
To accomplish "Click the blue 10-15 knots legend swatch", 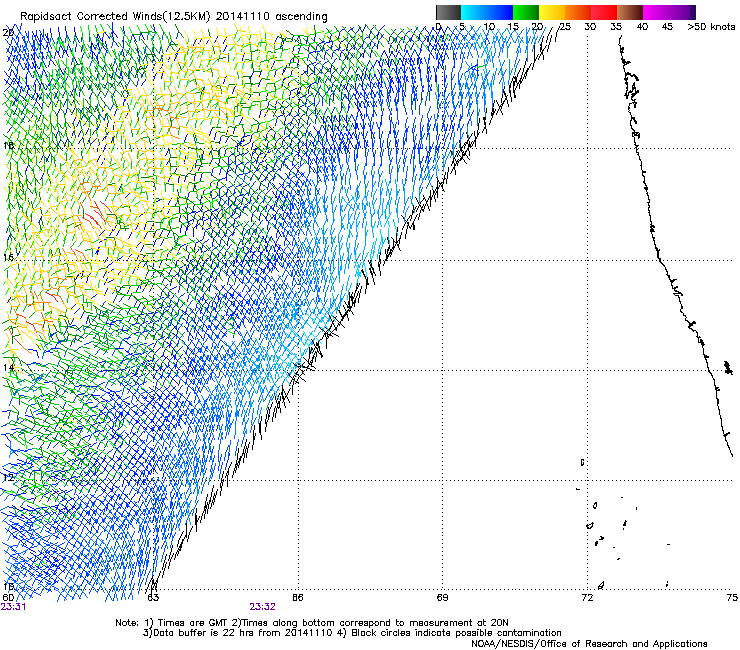I will (500, 12).
